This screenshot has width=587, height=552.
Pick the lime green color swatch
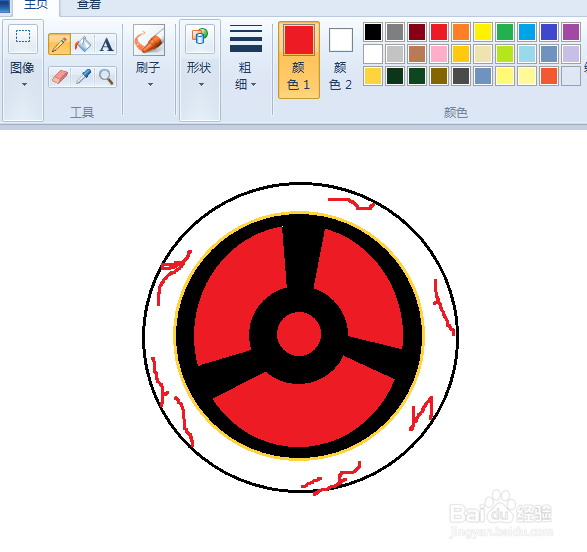pyautogui.click(x=505, y=54)
